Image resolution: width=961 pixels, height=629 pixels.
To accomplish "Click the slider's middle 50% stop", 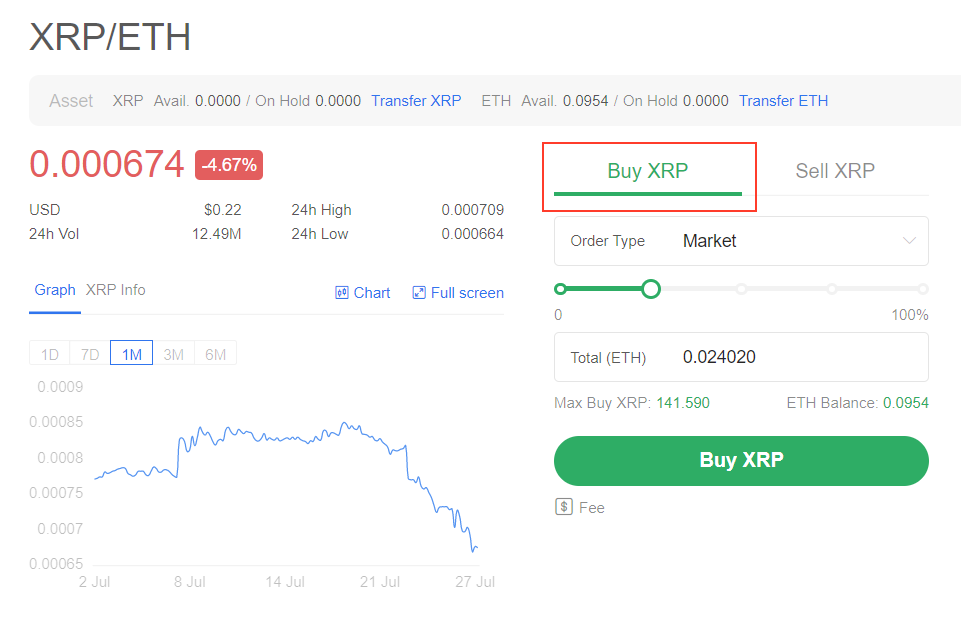I will 741,289.
